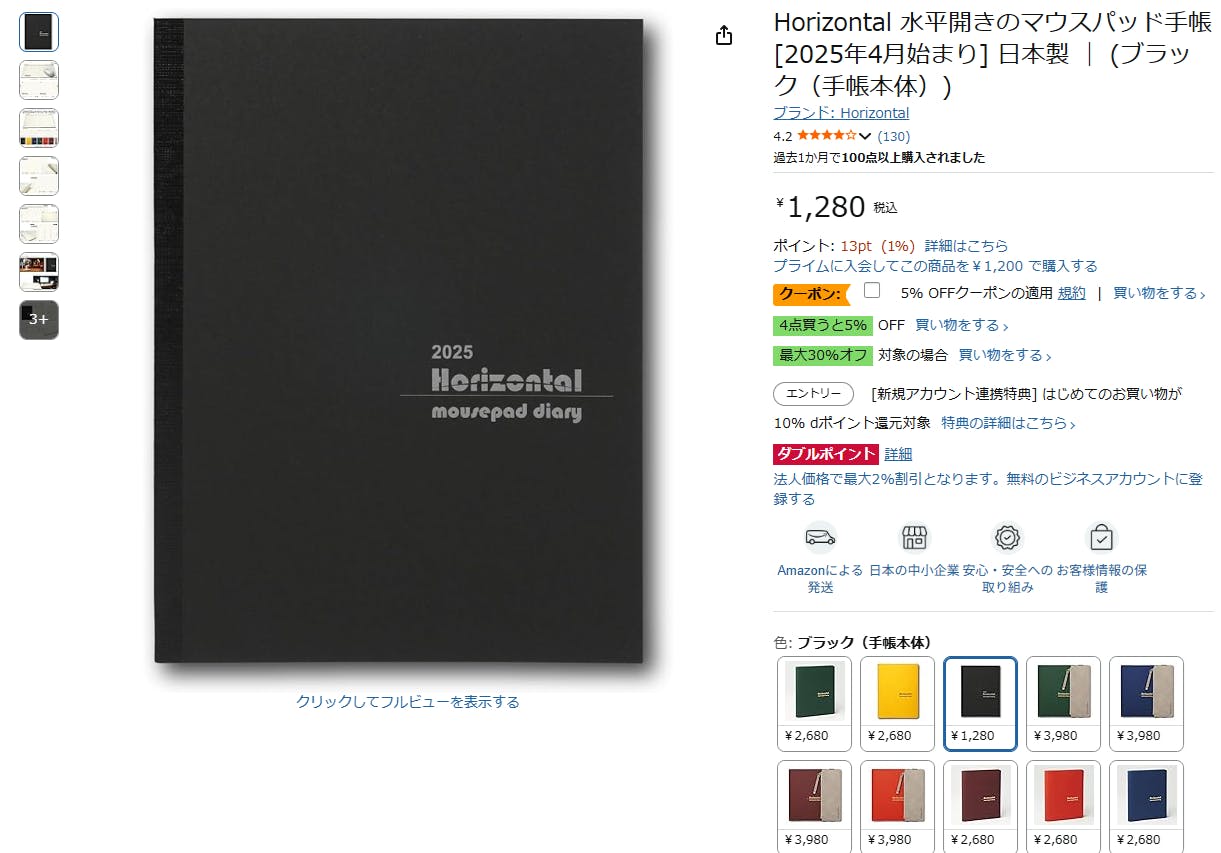Image resolution: width=1221 pixels, height=853 pixels.
Task: Choose the navy cover set at ¥3,980
Action: (x=1146, y=704)
